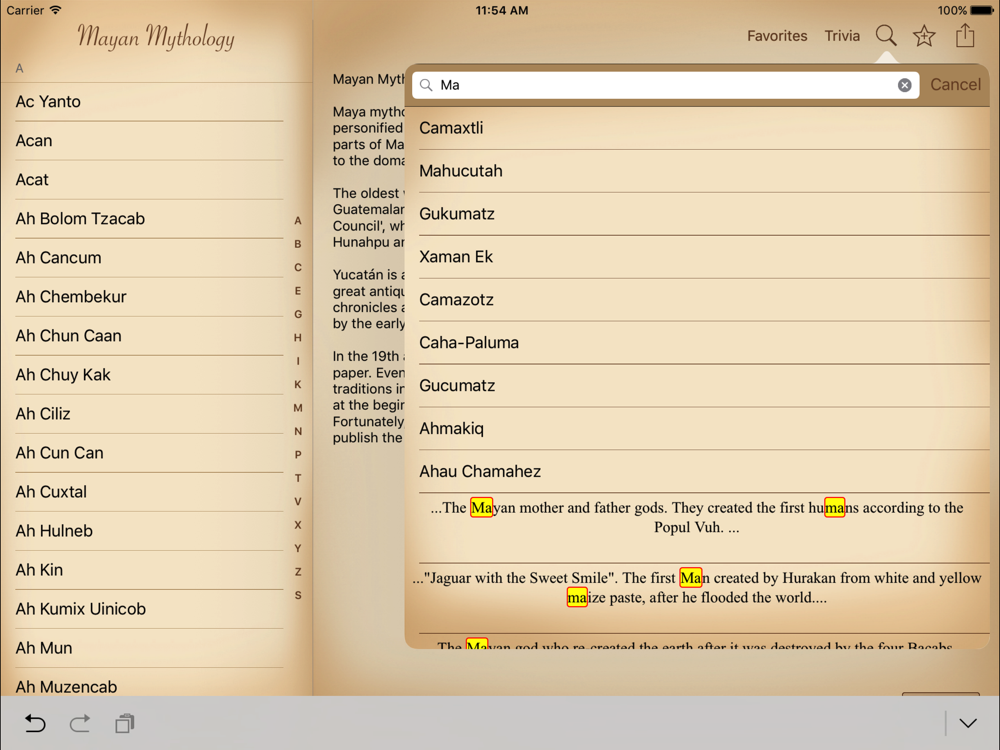1000x750 pixels.
Task: Open Ah Cun Can entry
Action: pos(149,453)
